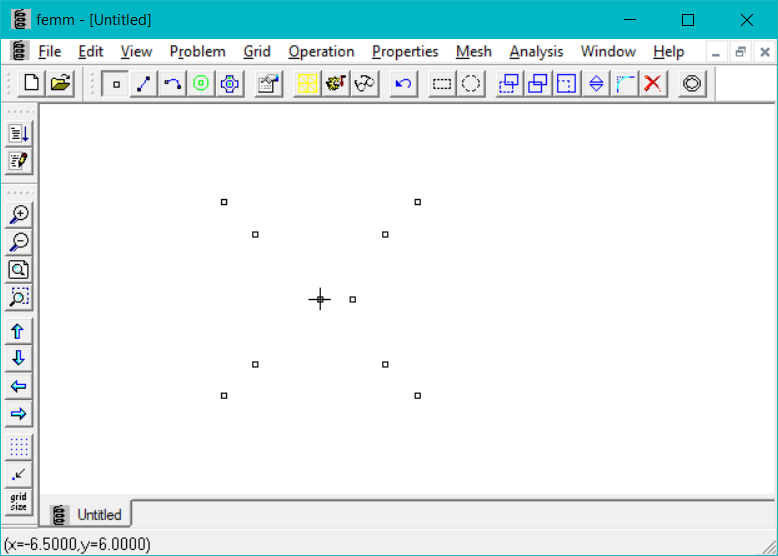Screen dimensions: 778x556
Task: Select the operate on segments tool
Action: coord(144,83)
